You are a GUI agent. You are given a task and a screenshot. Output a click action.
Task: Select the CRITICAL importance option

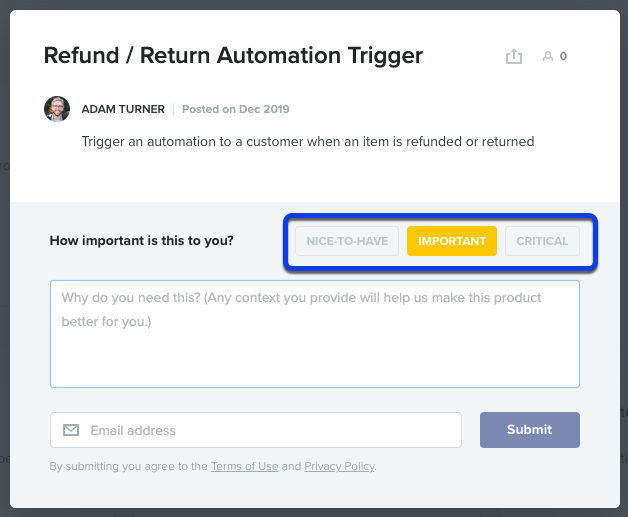(x=542, y=241)
